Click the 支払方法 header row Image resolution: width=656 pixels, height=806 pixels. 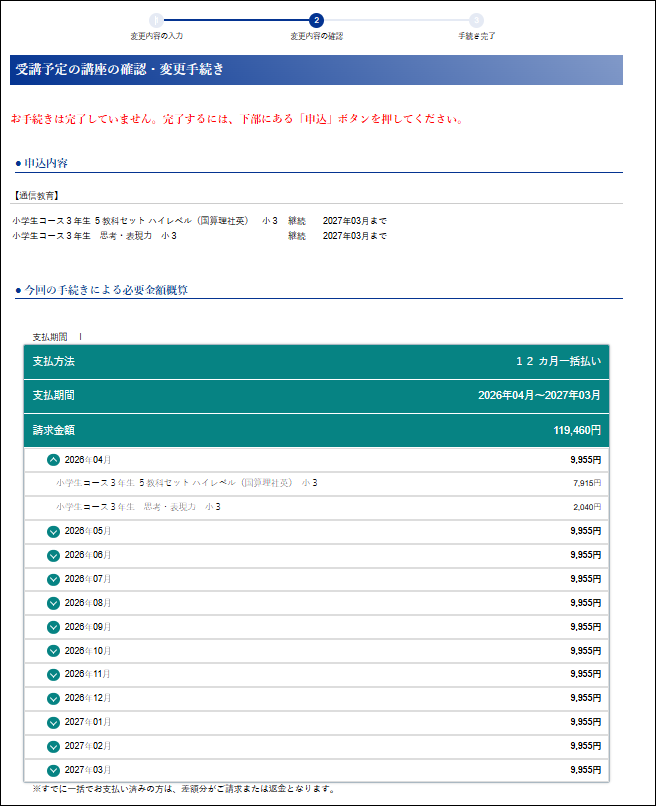pyautogui.click(x=316, y=361)
